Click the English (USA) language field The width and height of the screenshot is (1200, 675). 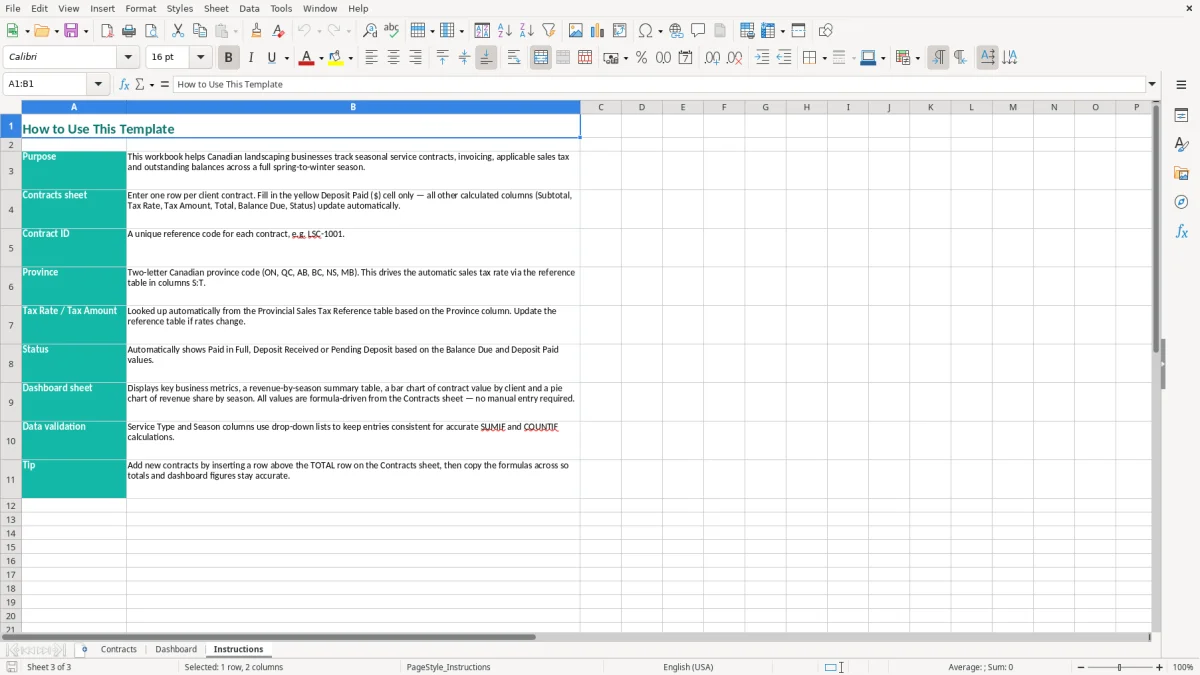(x=688, y=667)
